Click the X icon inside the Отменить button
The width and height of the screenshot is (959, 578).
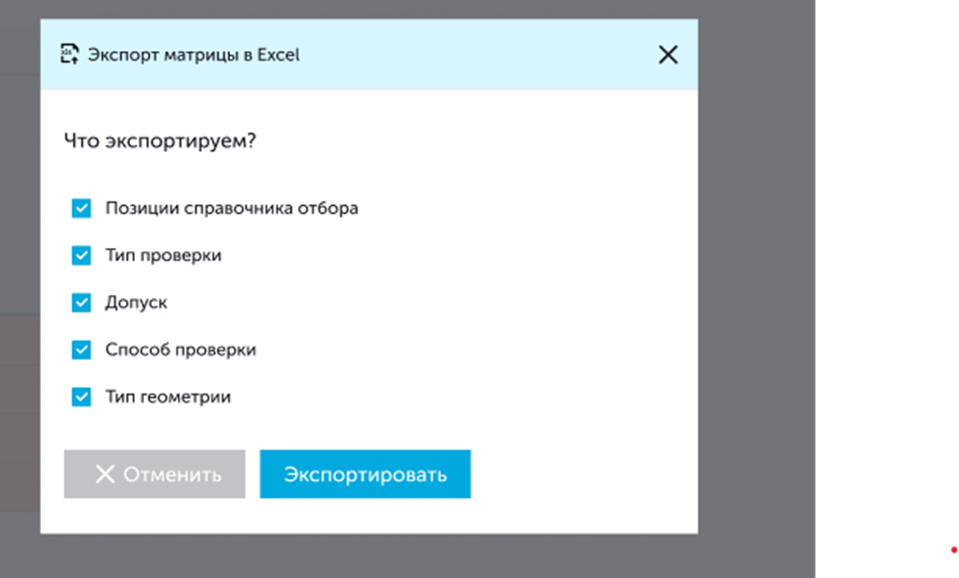pos(105,474)
